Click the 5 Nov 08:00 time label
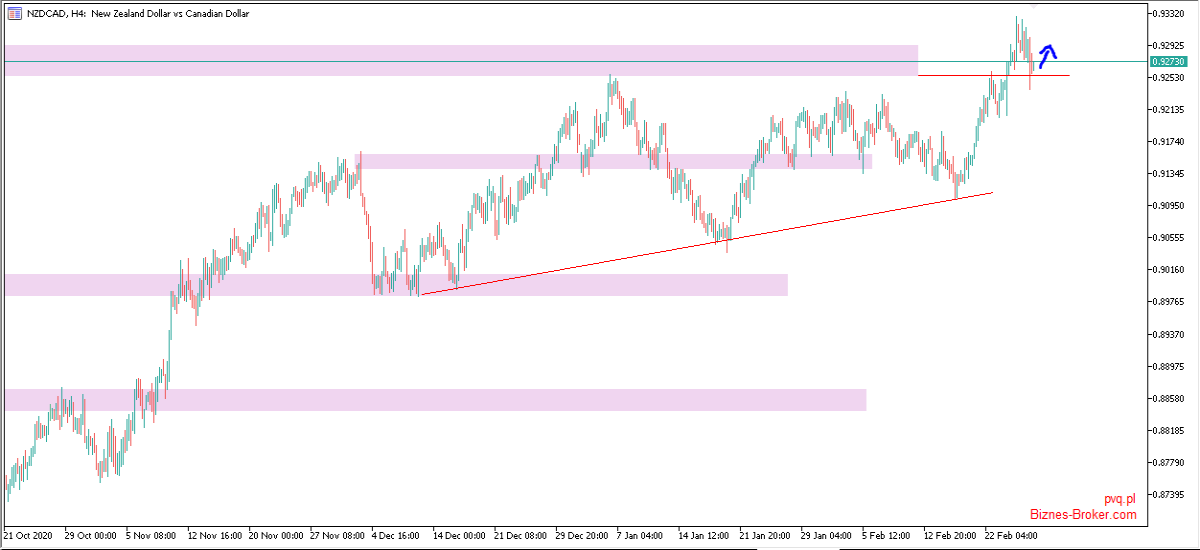The height and width of the screenshot is (550, 1200). tap(153, 535)
